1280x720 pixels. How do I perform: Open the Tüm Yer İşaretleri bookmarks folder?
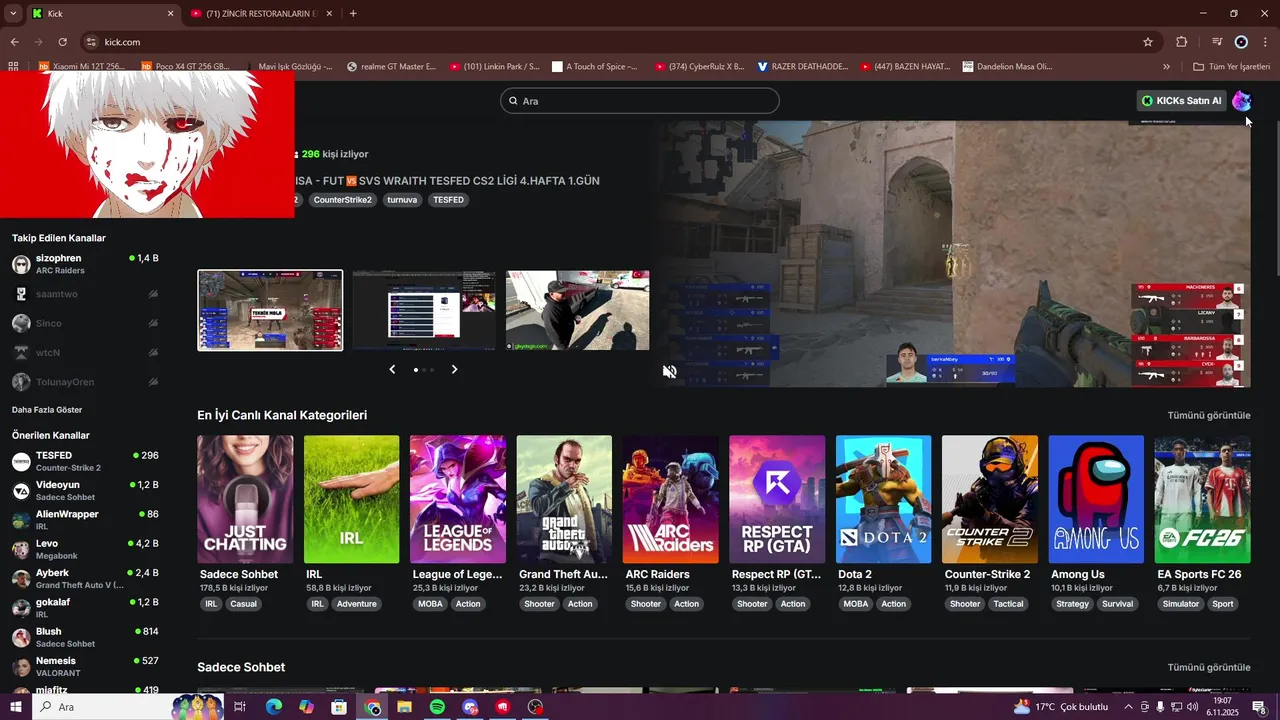point(1232,67)
